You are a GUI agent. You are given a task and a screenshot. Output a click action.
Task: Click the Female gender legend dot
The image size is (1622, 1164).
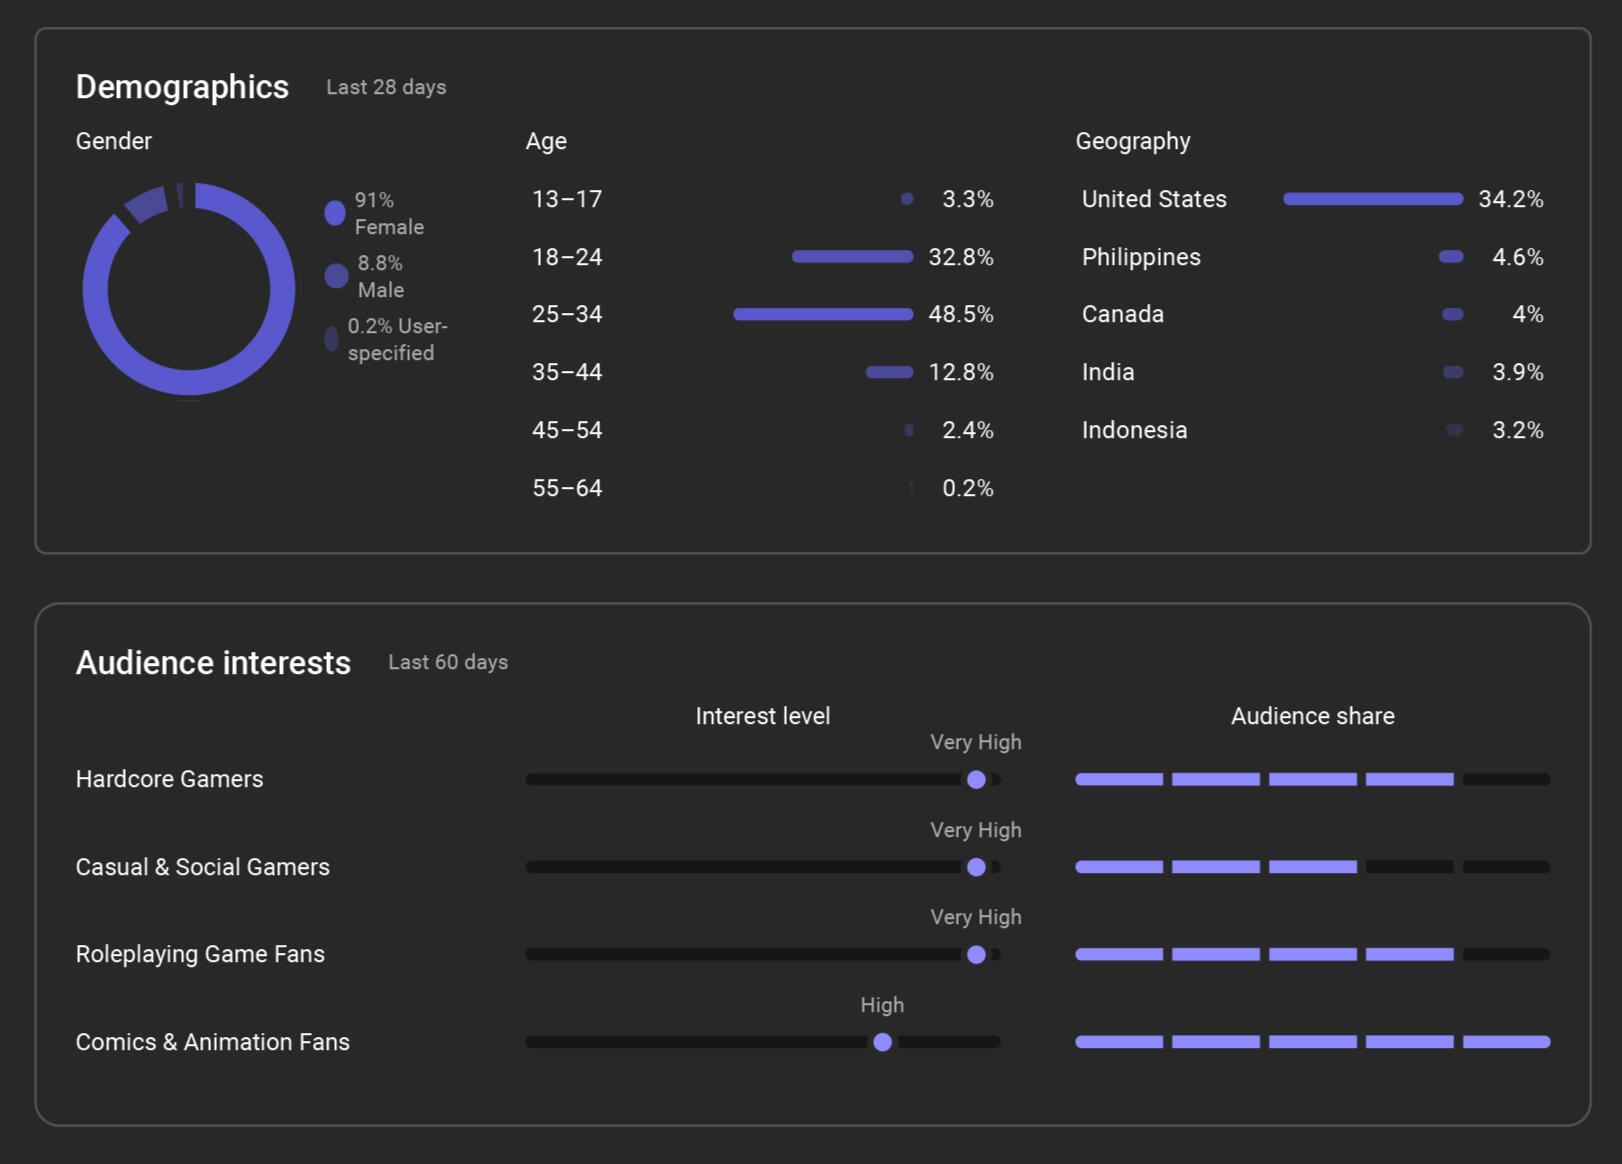coord(335,213)
